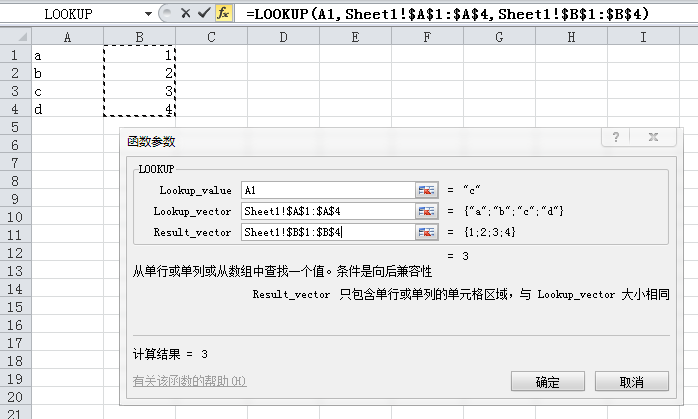Select row 20 header

pos(16,397)
